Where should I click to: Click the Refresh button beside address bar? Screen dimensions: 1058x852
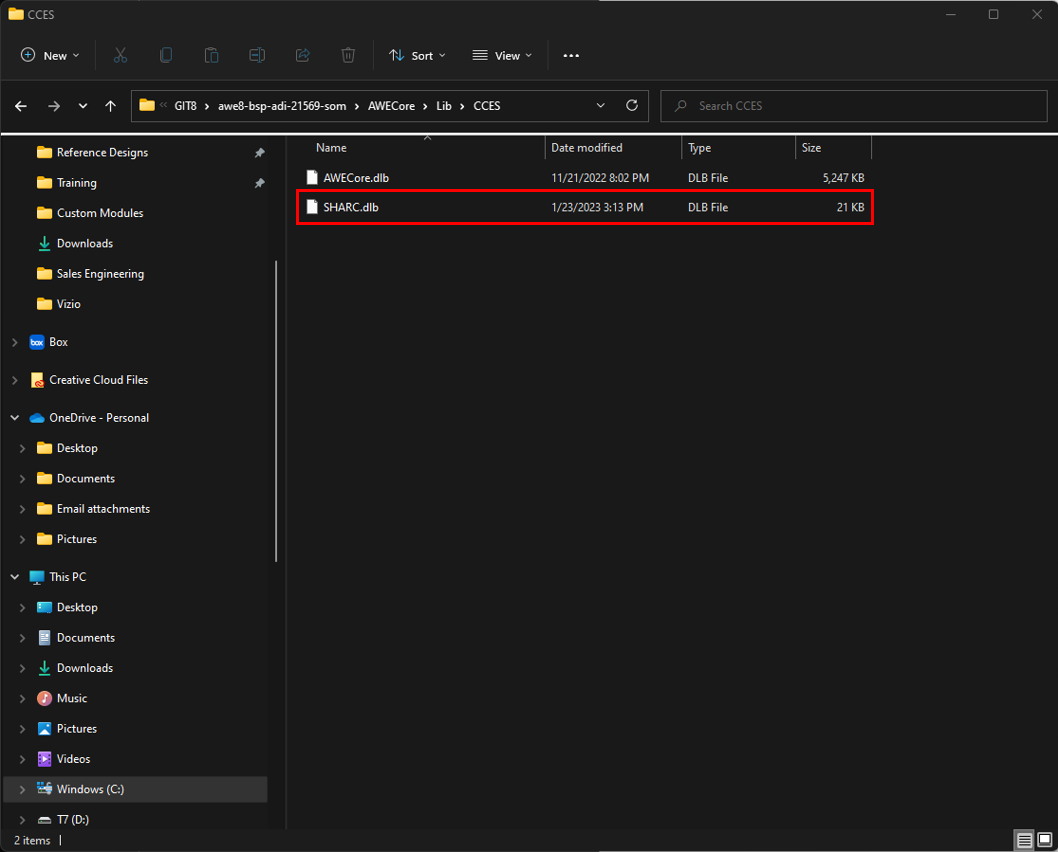tap(631, 105)
